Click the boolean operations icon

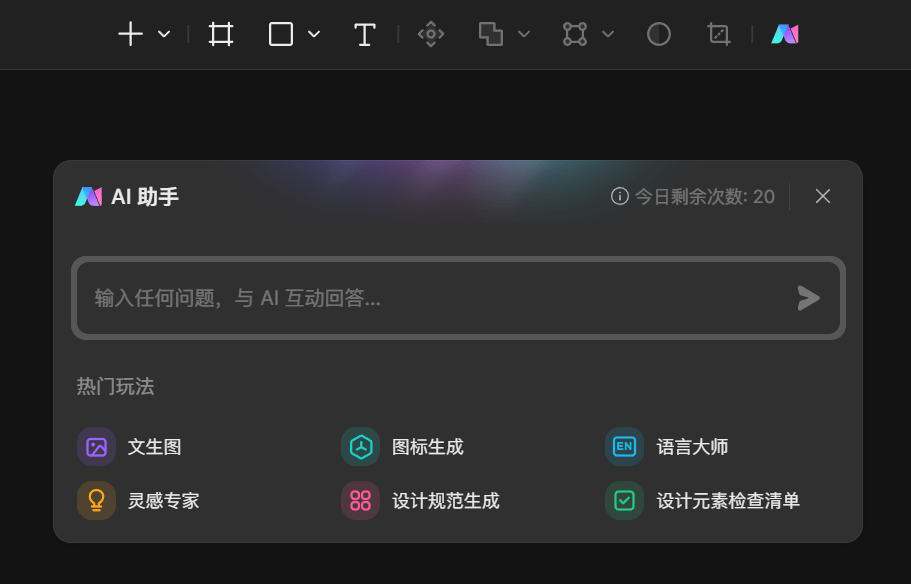(x=491, y=34)
